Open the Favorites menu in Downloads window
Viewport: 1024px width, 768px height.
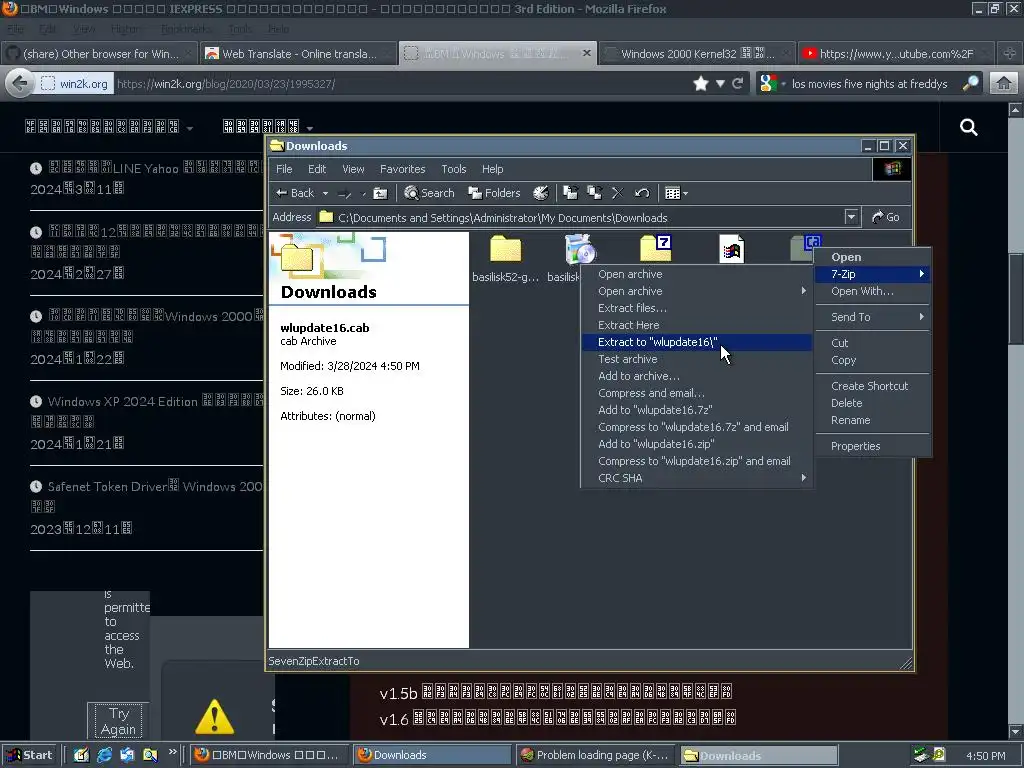(402, 169)
